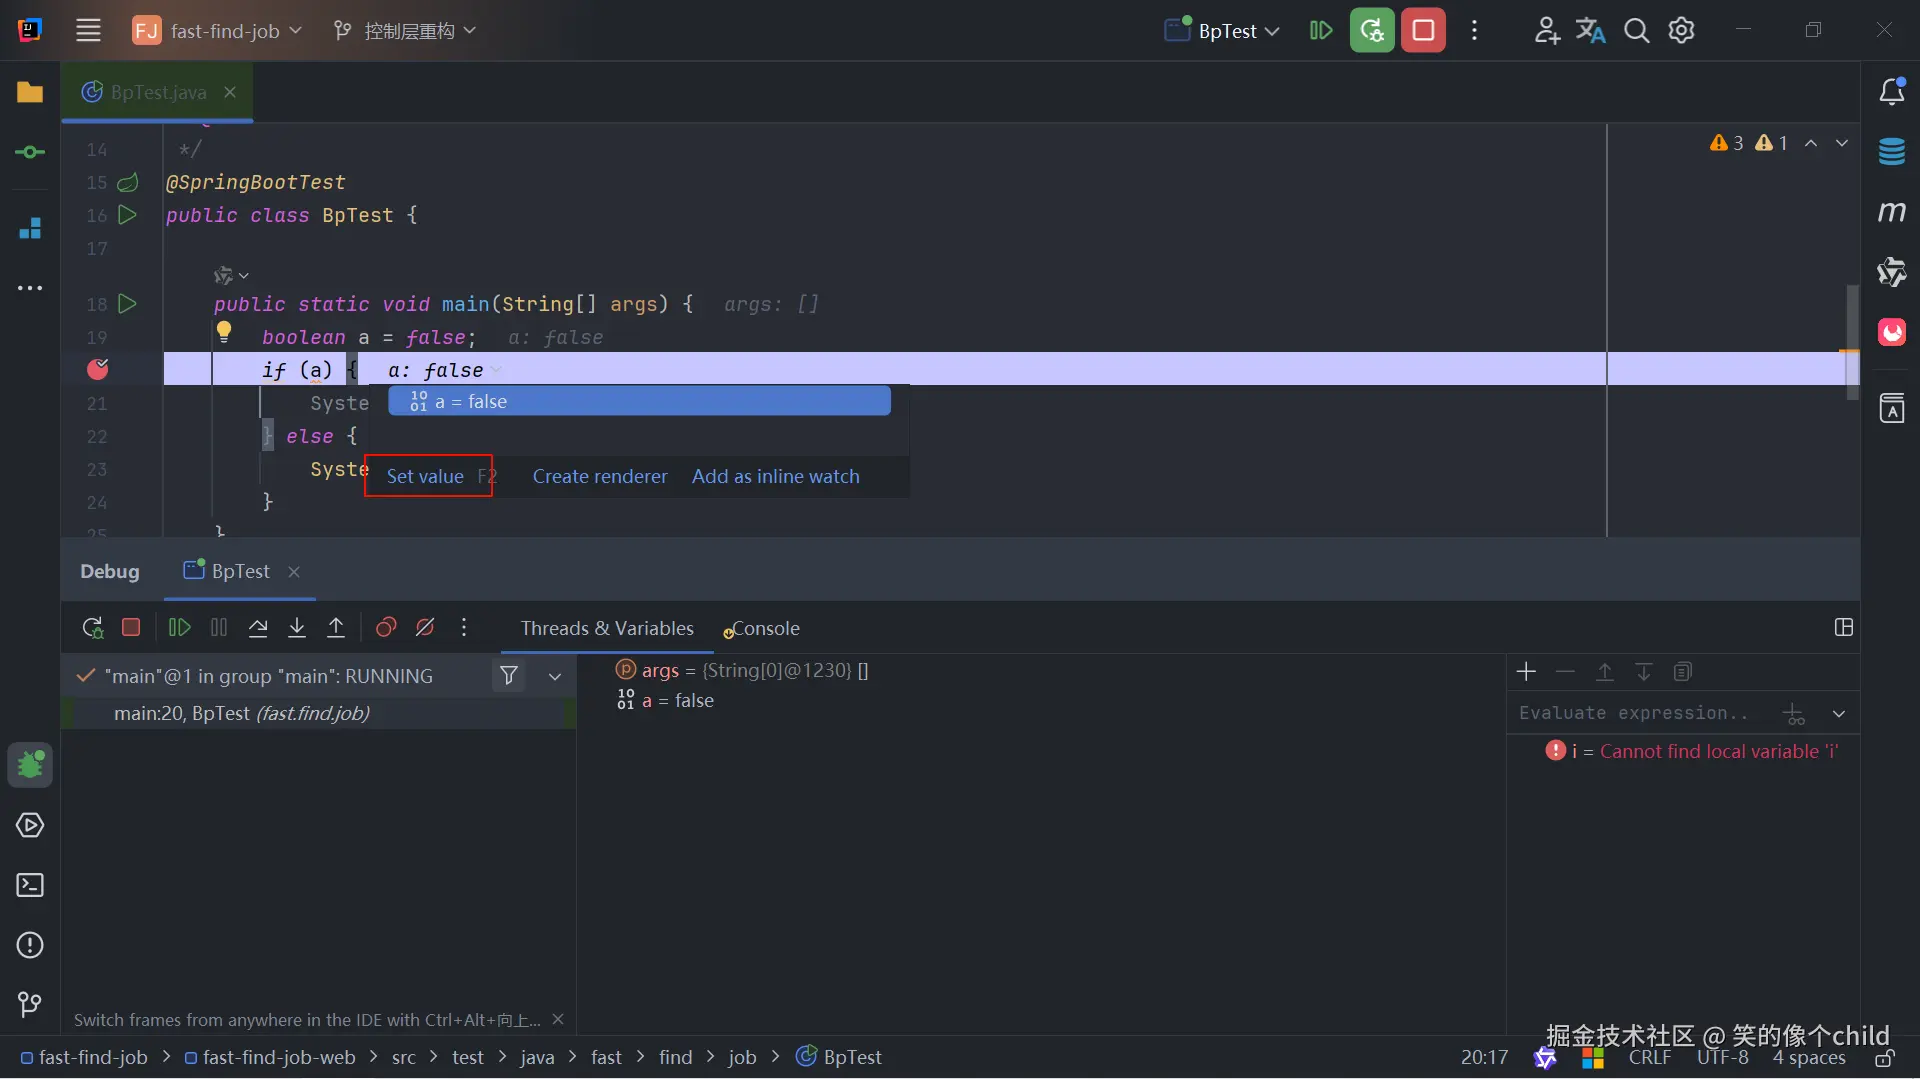Go to next highlighted error arrow
The image size is (1920, 1079).
(1842, 143)
